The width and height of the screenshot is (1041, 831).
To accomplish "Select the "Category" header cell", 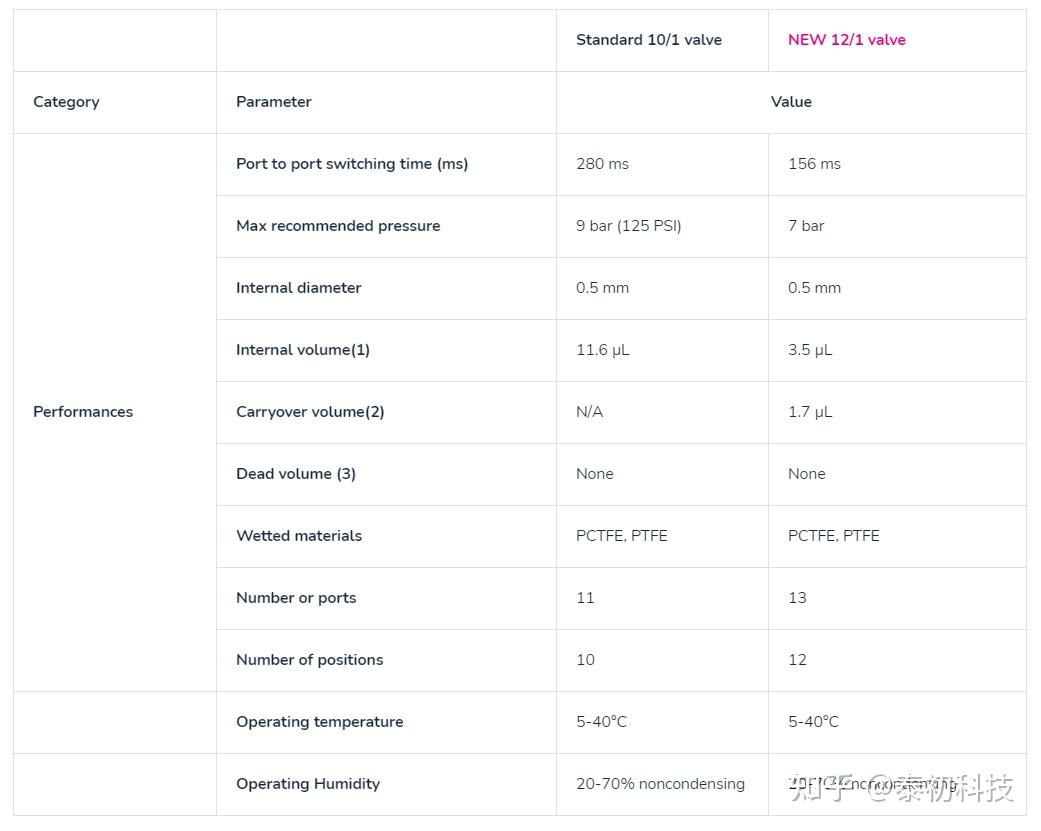I will click(x=66, y=102).
